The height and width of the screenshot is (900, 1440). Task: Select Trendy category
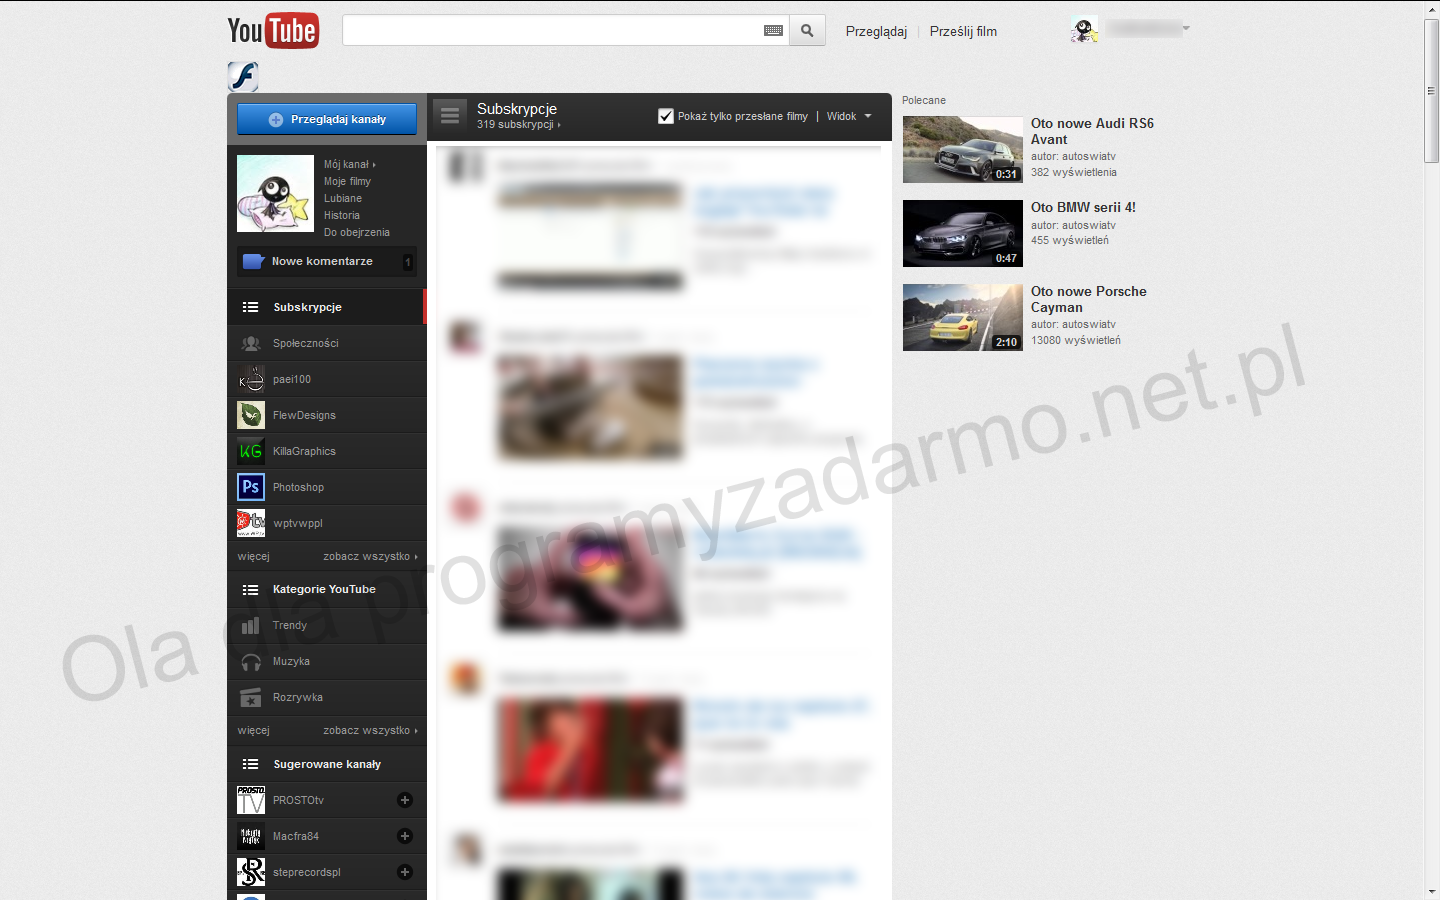tap(327, 625)
